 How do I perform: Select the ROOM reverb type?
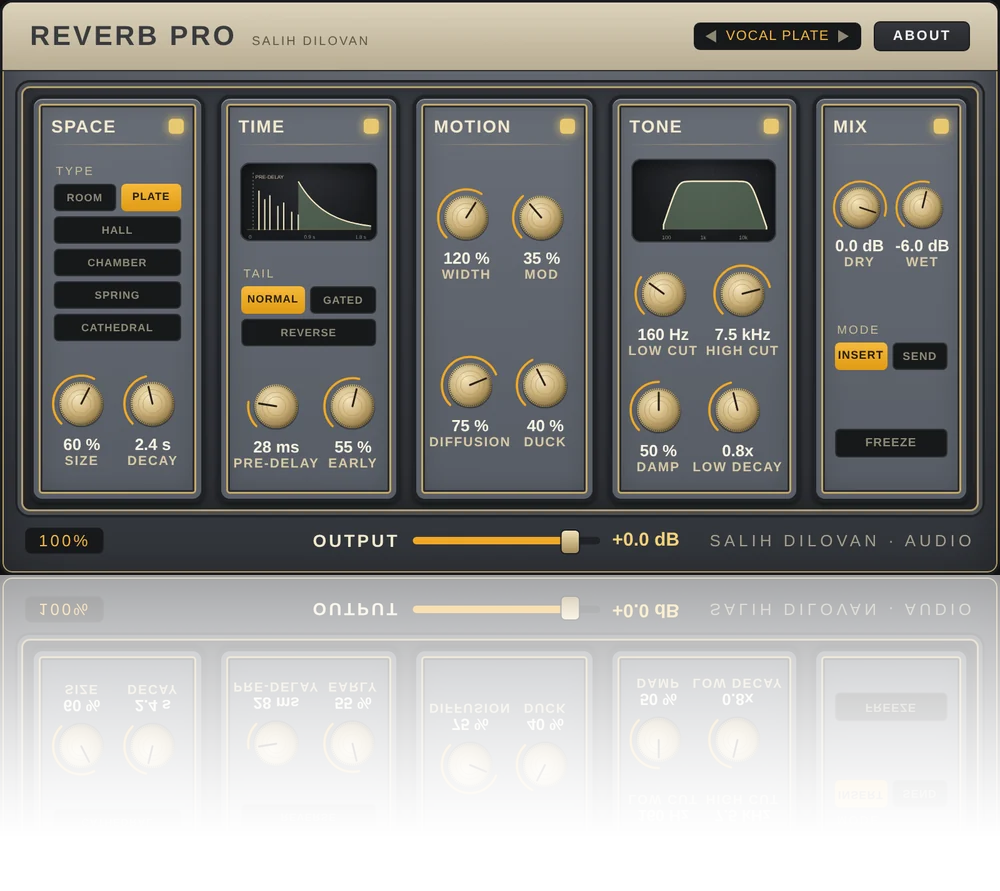85,198
